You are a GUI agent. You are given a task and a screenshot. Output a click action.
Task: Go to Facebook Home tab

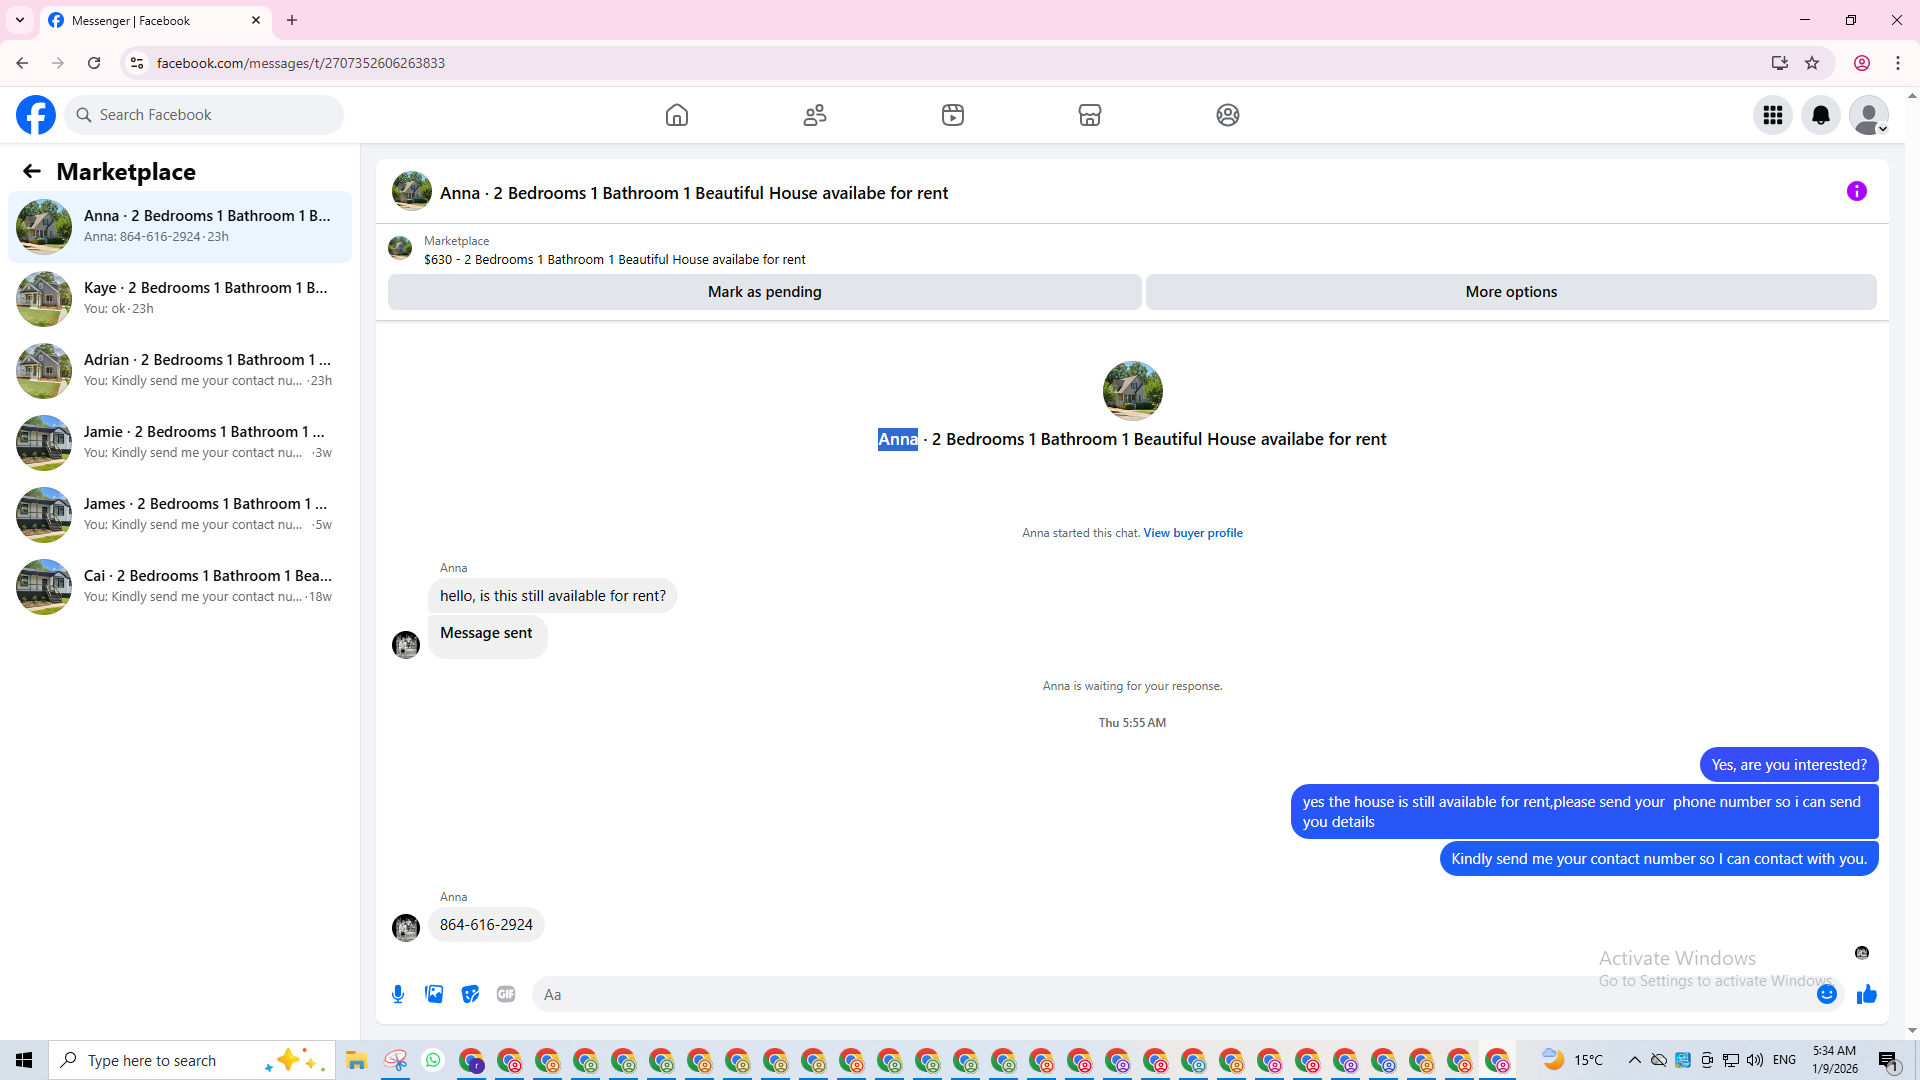(677, 115)
